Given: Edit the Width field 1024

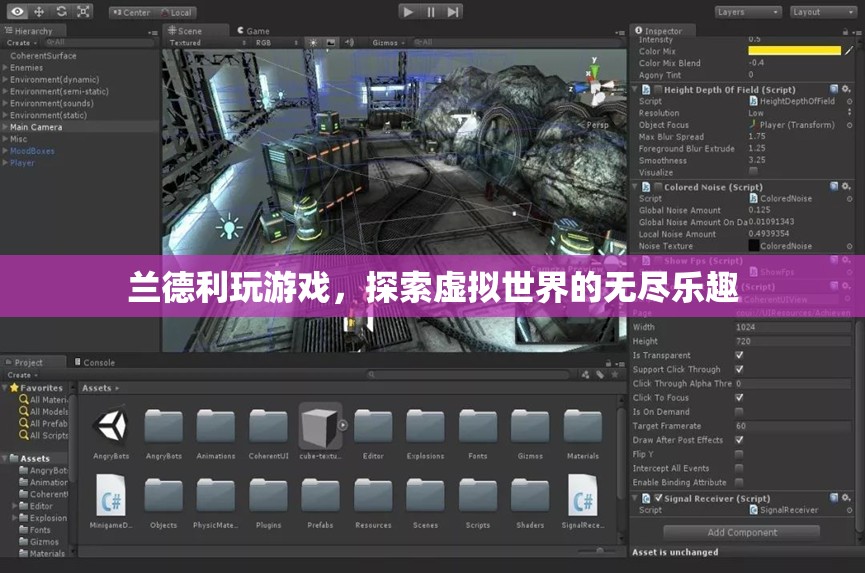Looking at the screenshot, I should 793,327.
